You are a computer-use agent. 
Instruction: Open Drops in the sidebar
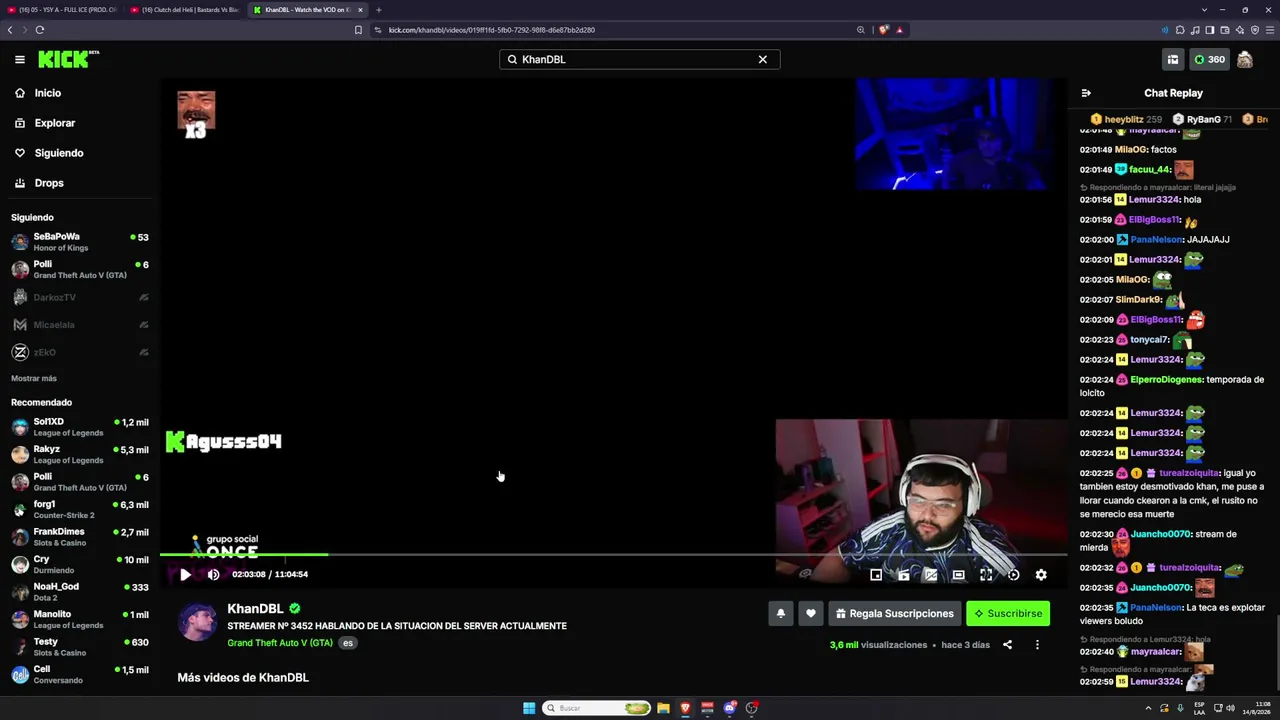coord(49,183)
